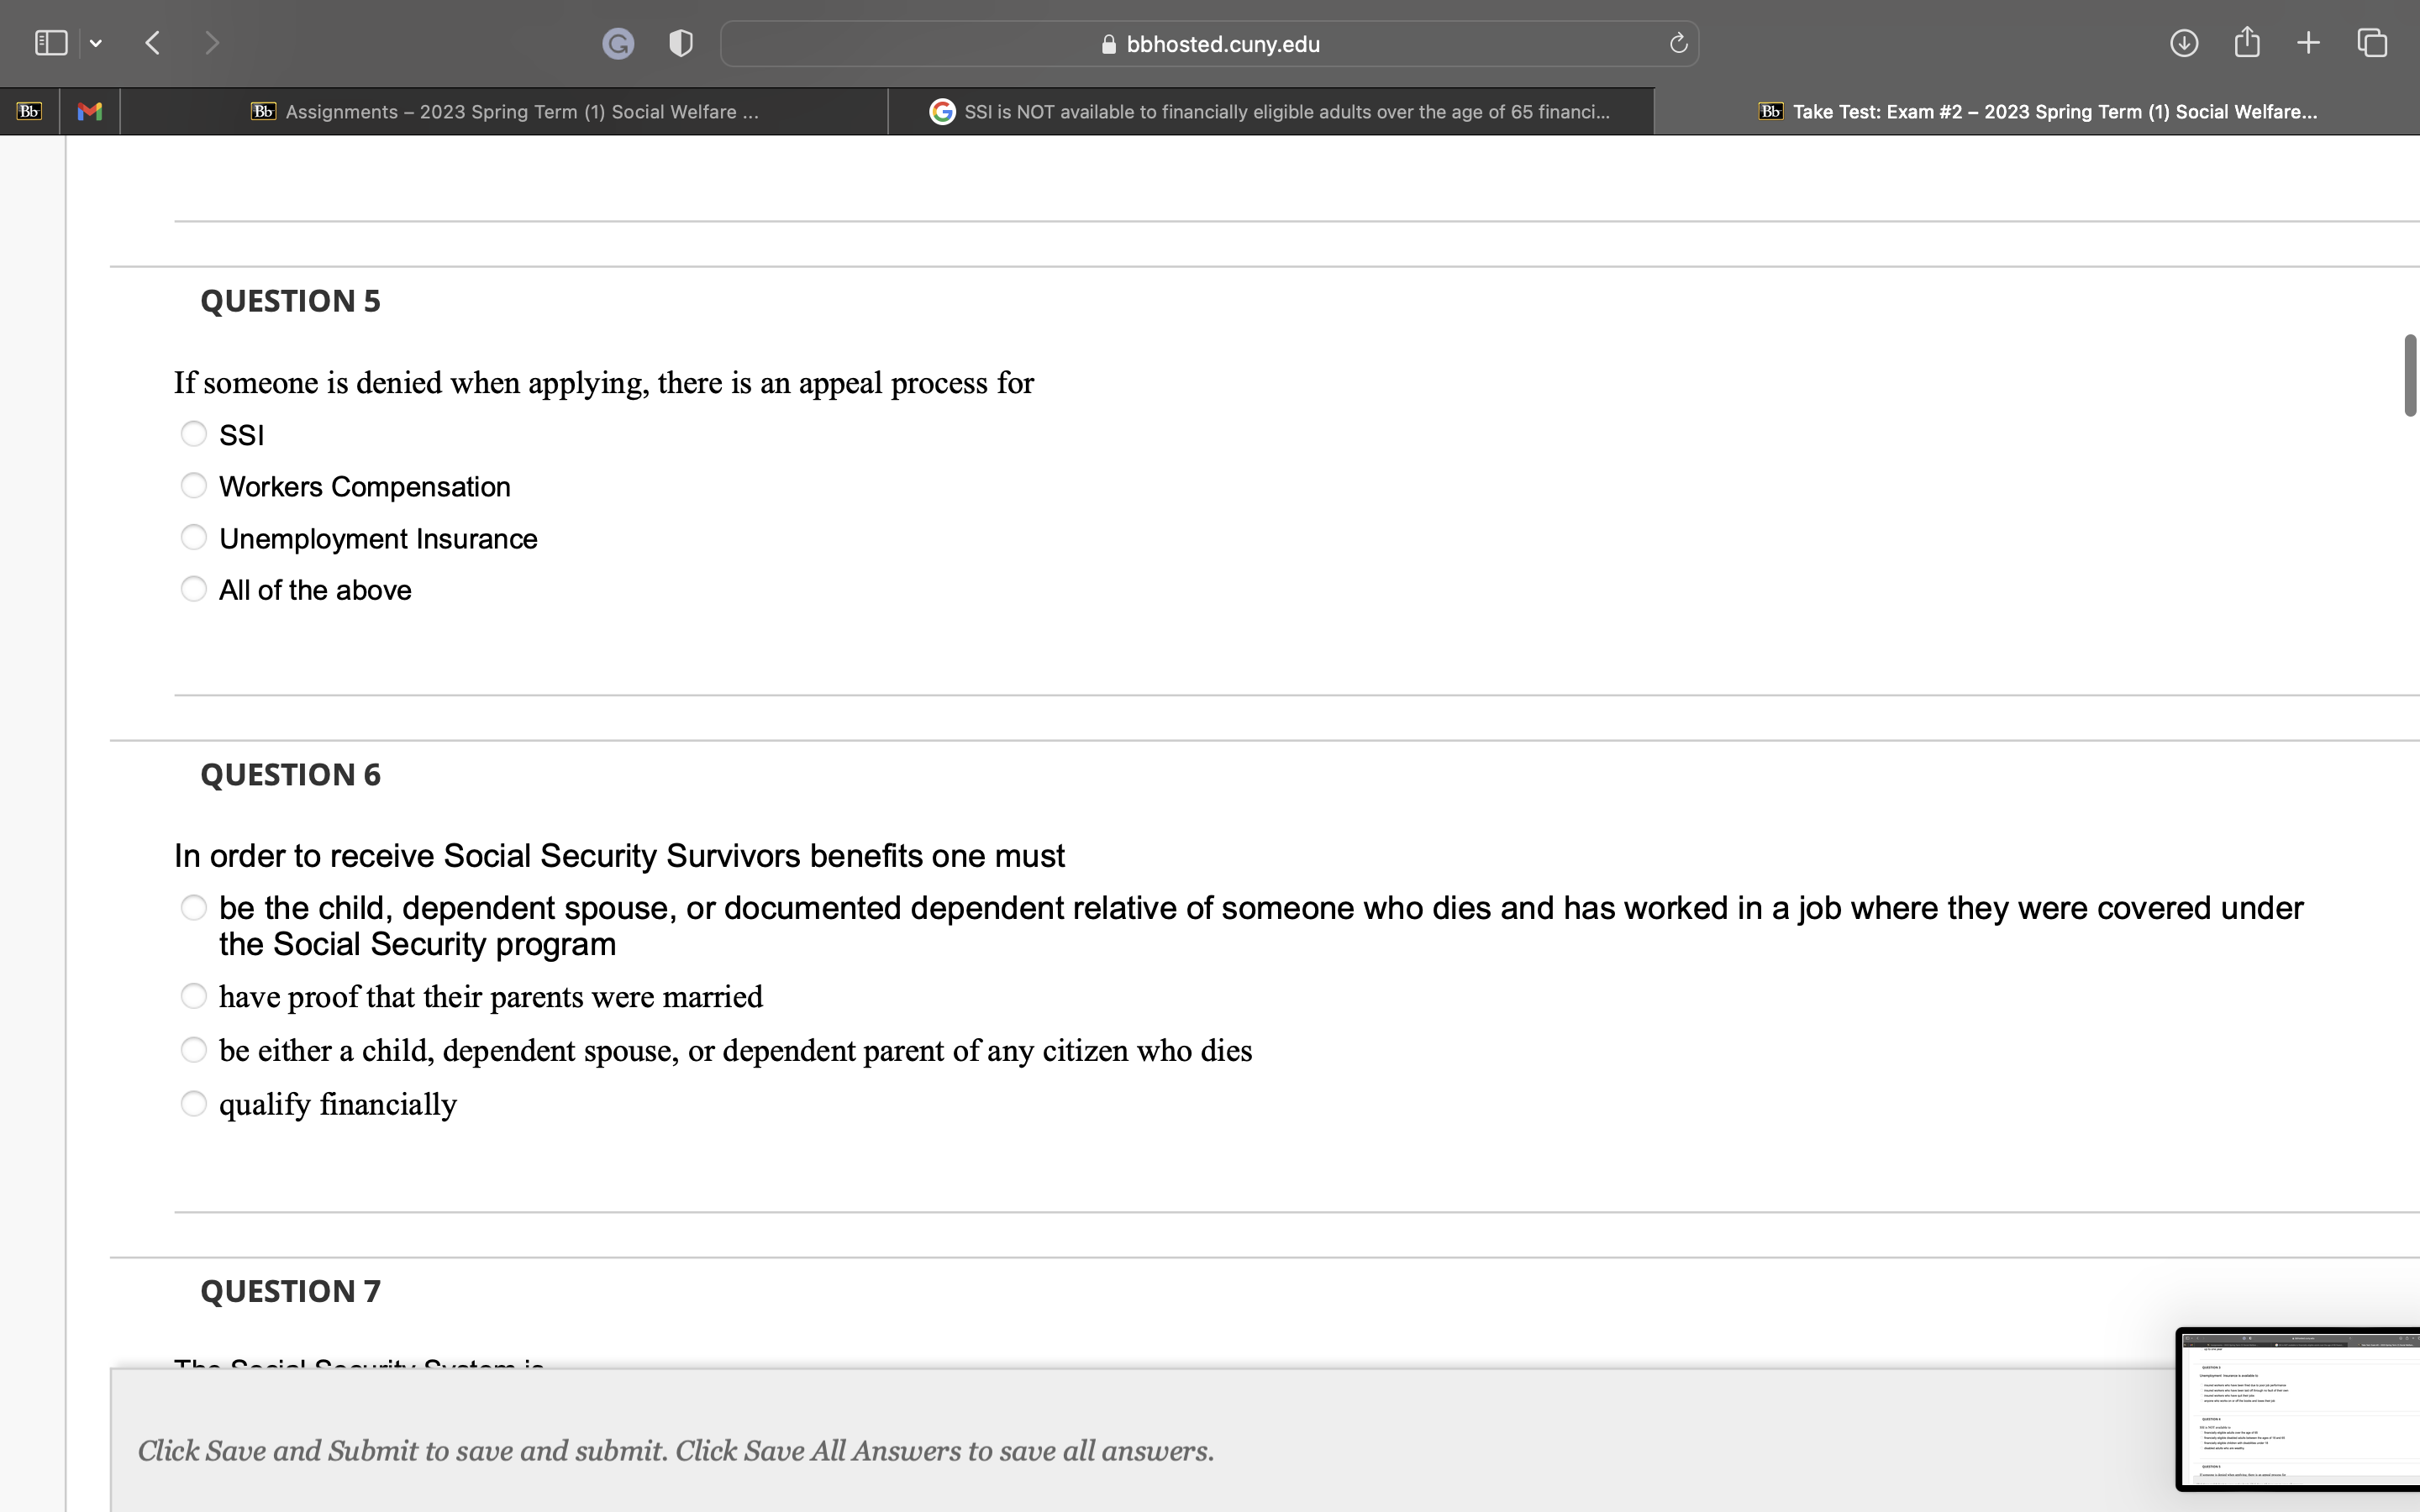The width and height of the screenshot is (2420, 1512).
Task: Click the vertical page scrollbar
Action: [x=2409, y=375]
